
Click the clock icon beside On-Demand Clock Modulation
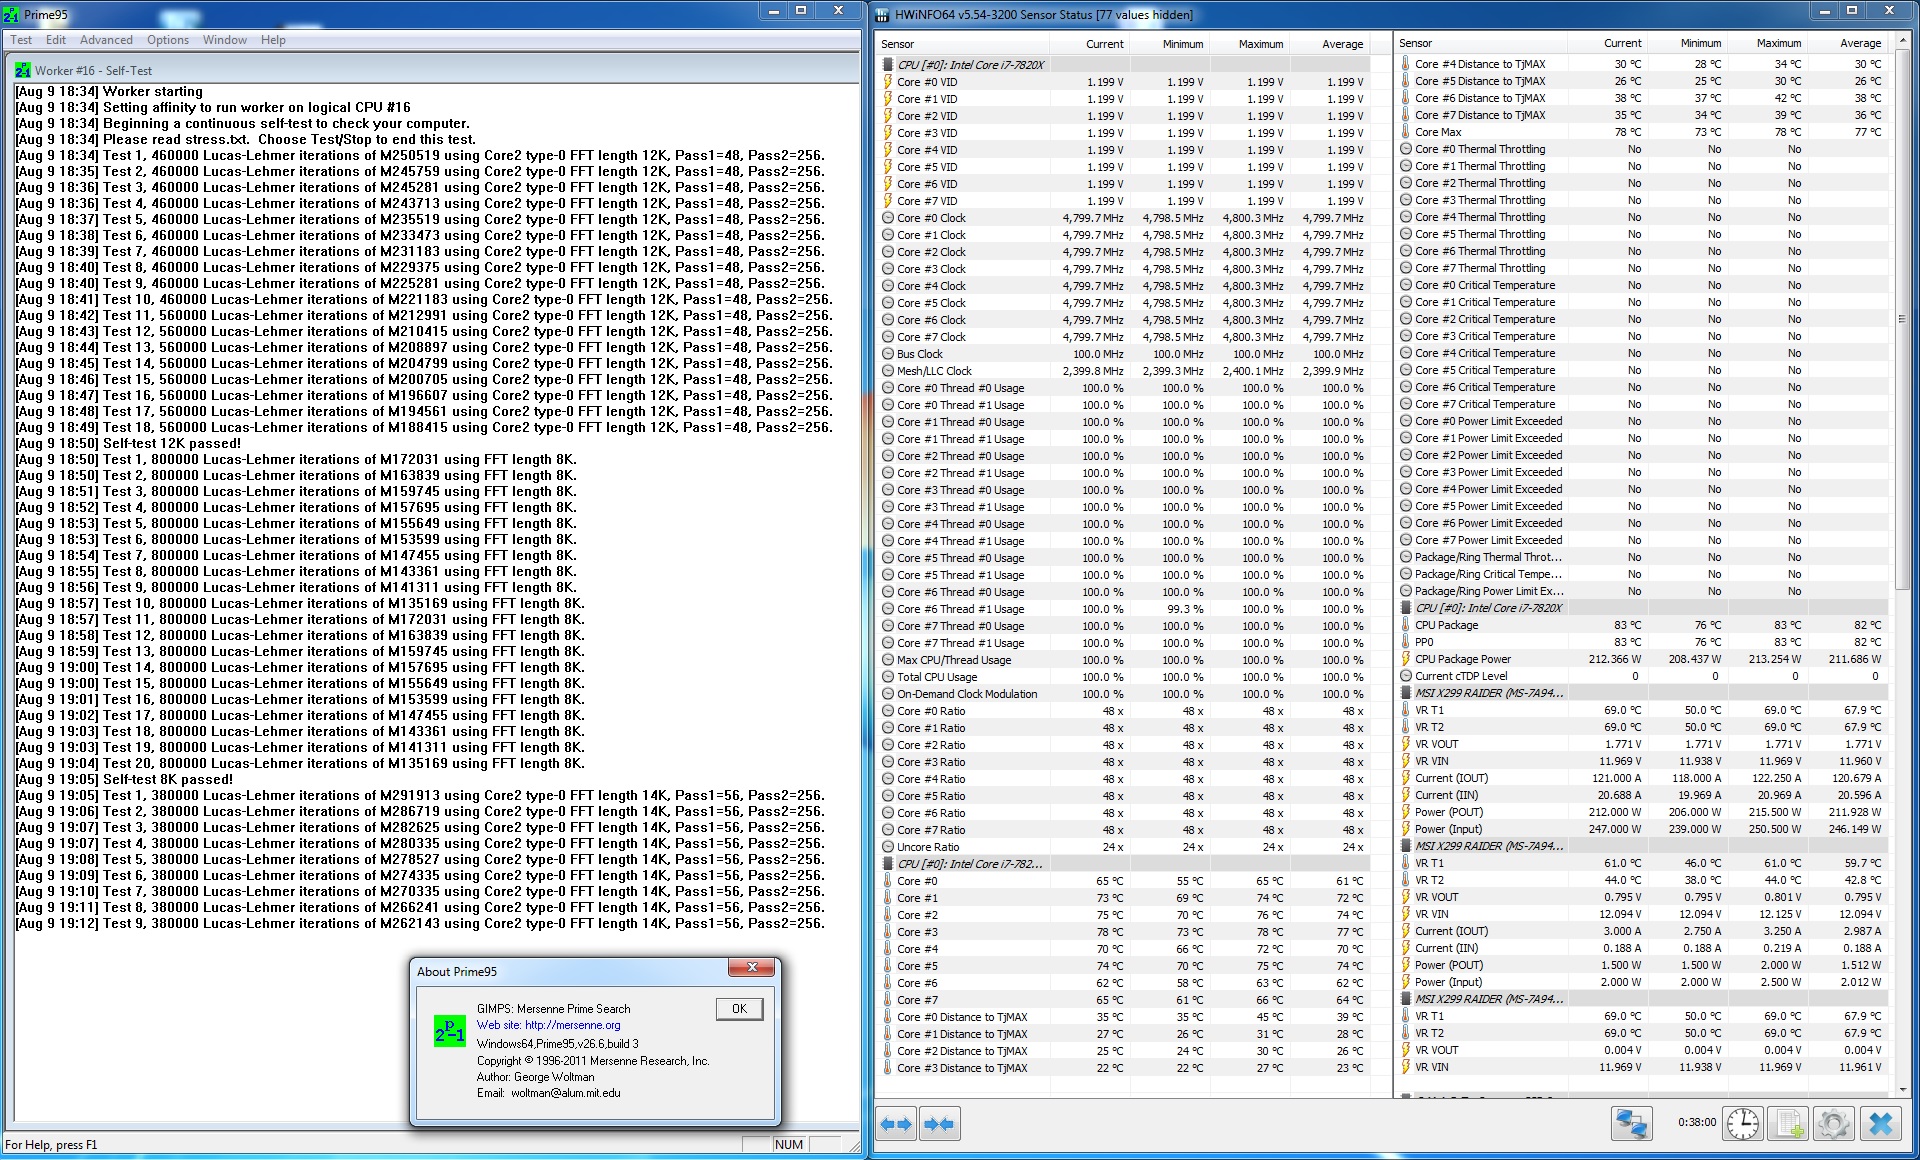(887, 694)
